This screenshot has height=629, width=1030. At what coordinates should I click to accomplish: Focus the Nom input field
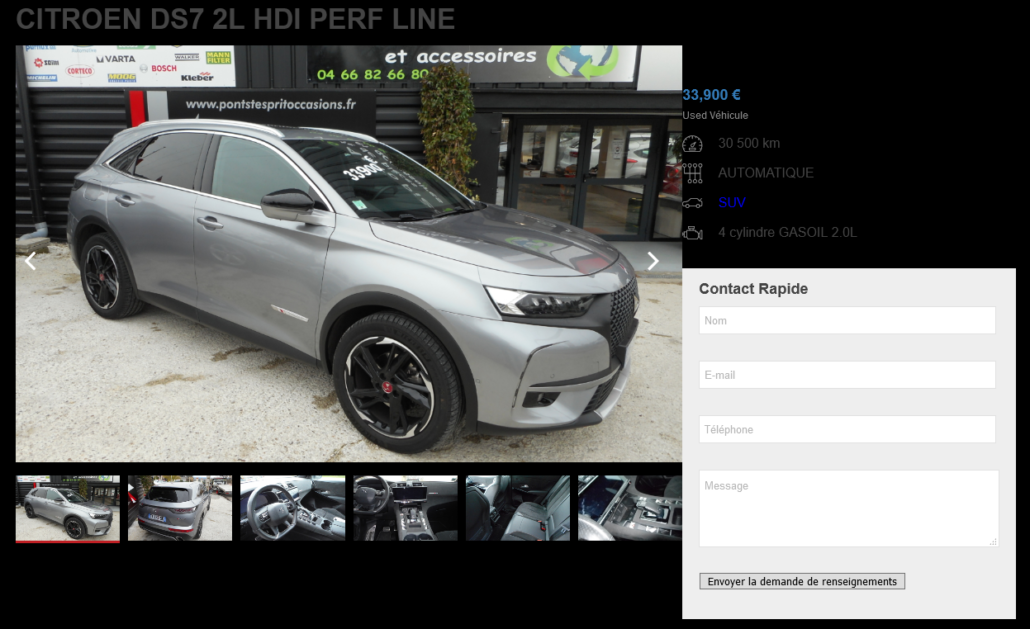(847, 320)
